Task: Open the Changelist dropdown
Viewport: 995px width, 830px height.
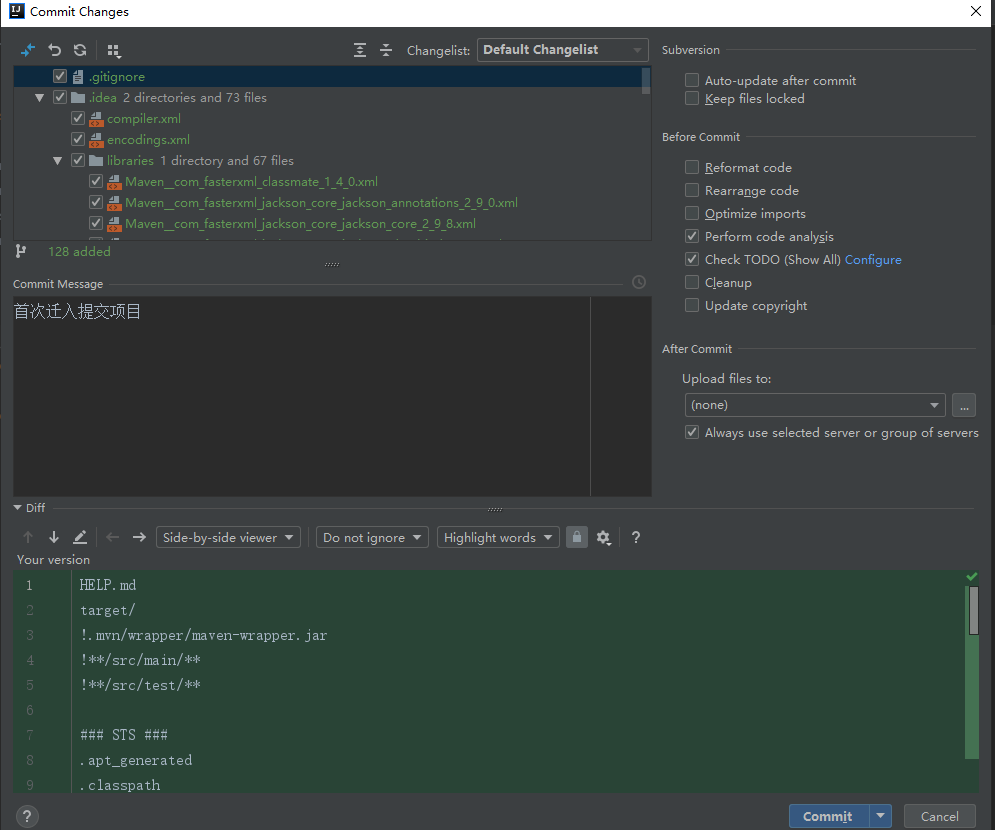Action: point(562,50)
